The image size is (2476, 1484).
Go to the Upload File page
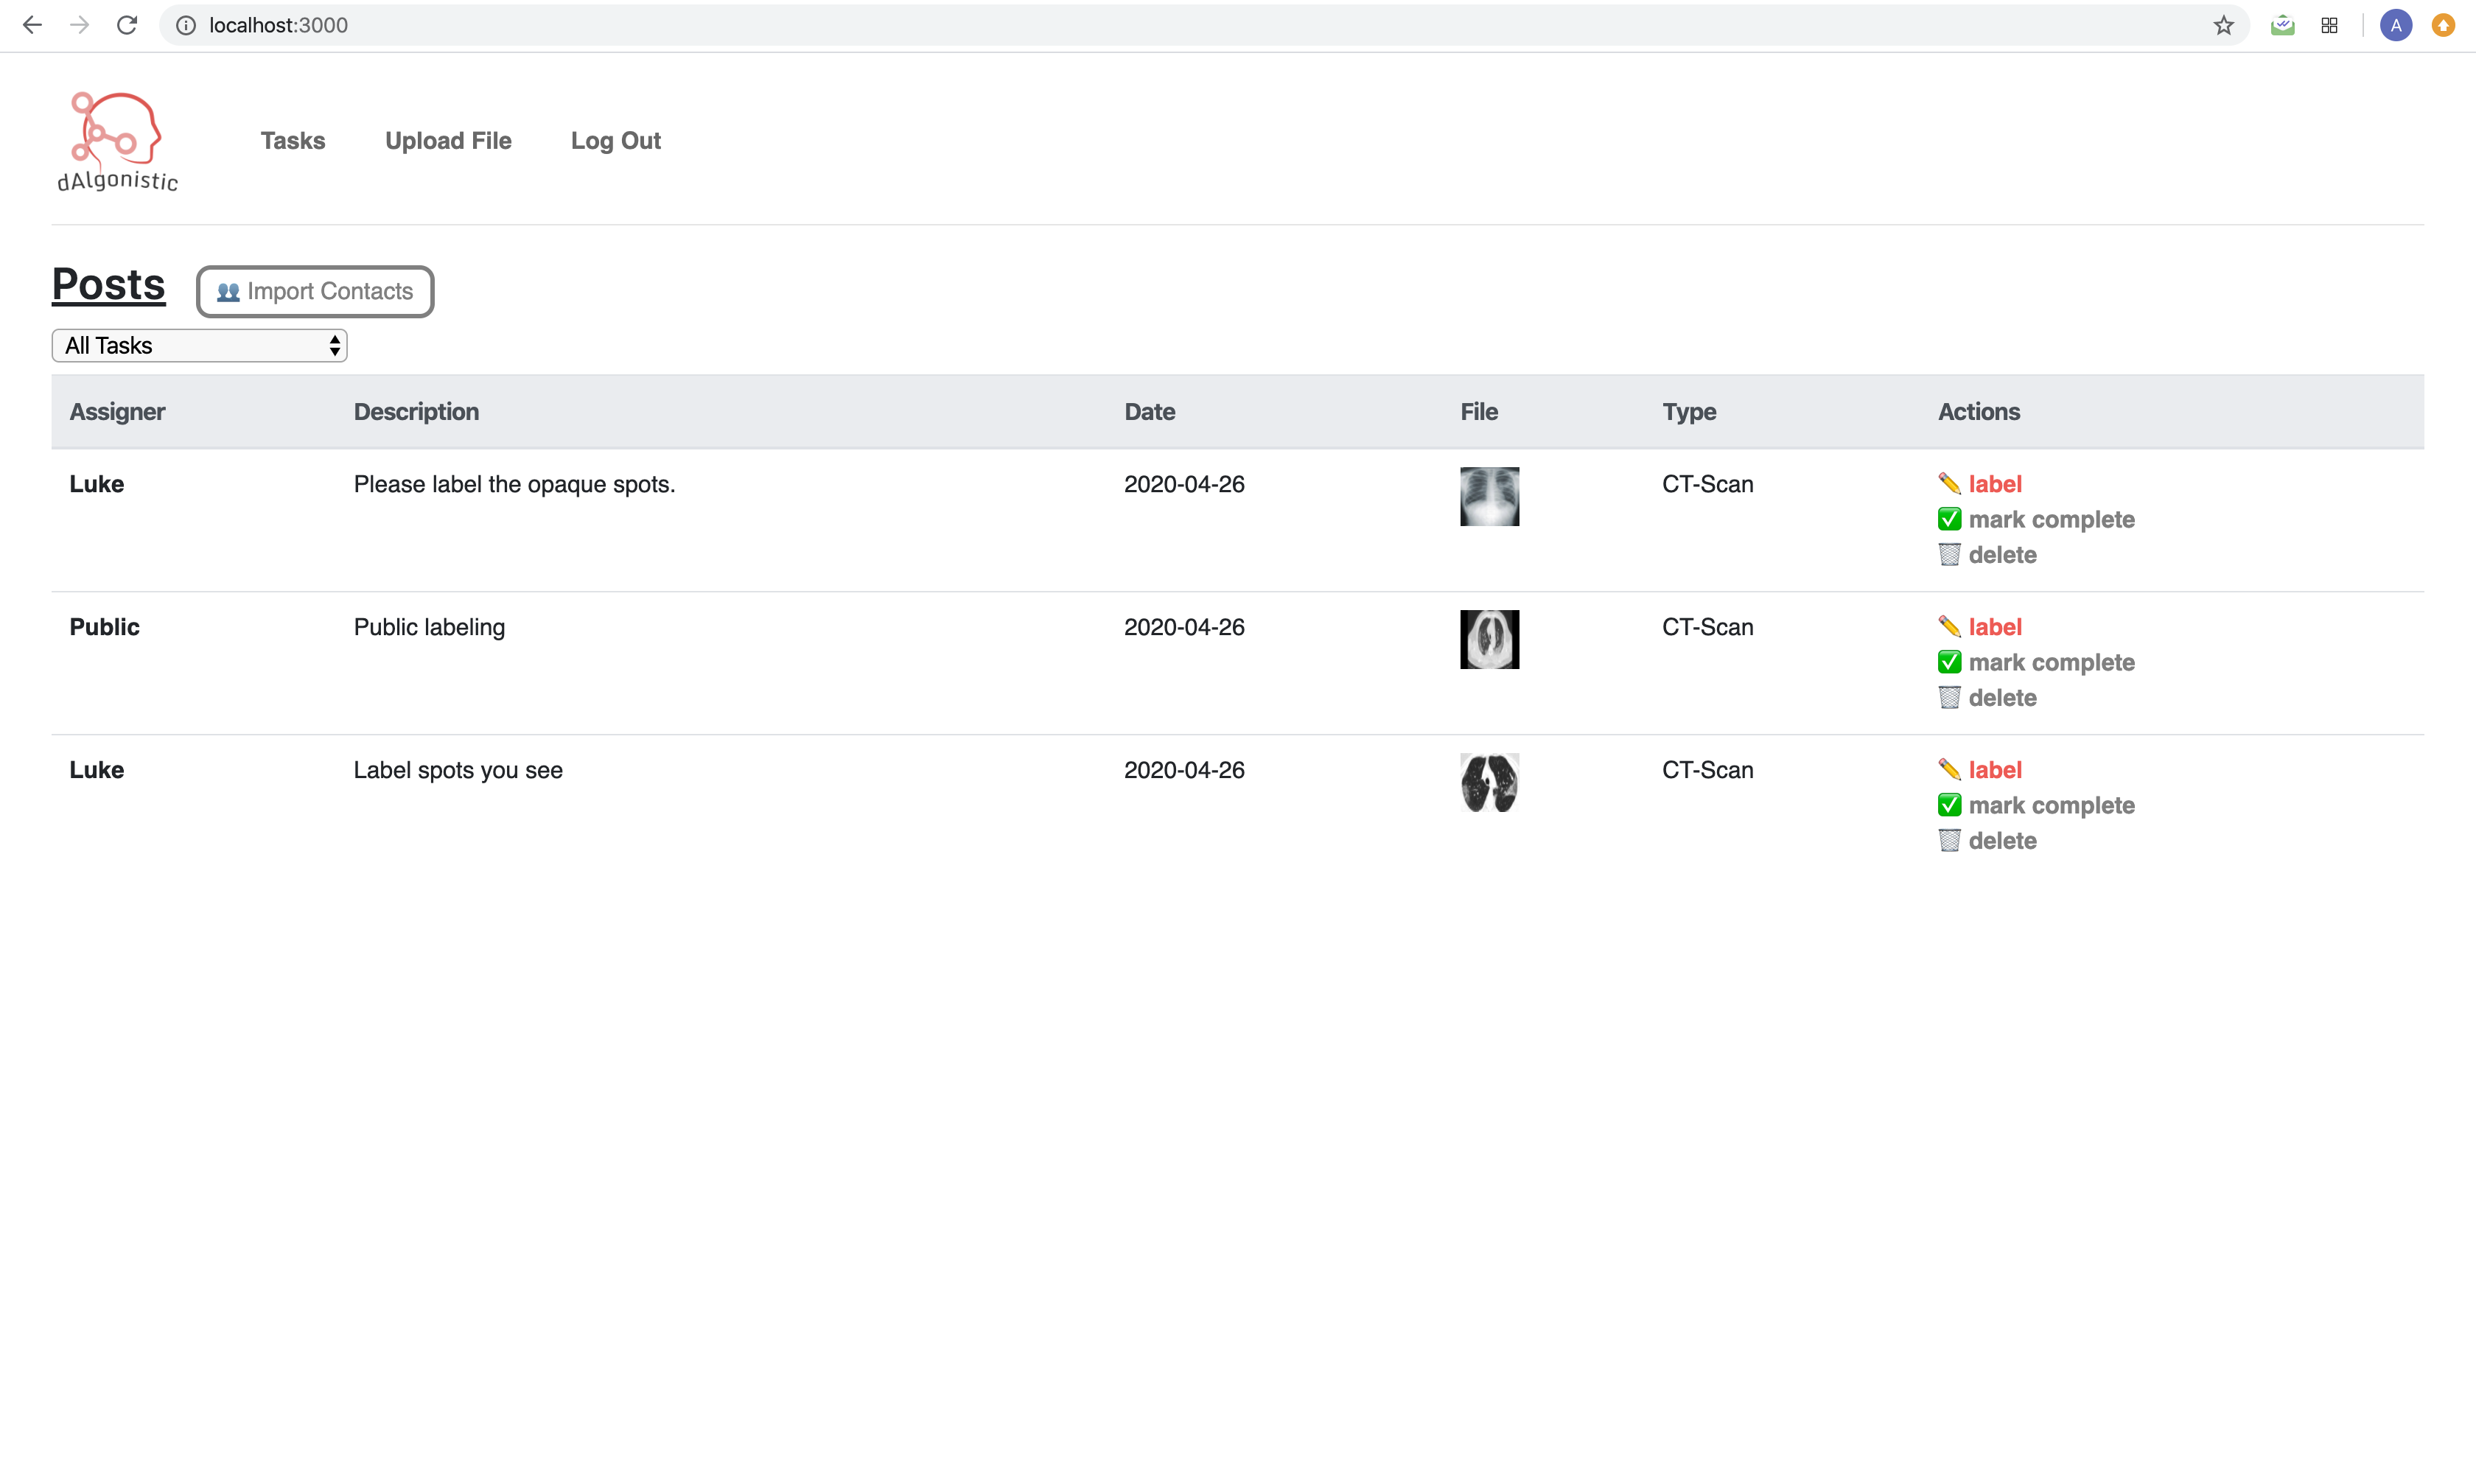point(448,141)
